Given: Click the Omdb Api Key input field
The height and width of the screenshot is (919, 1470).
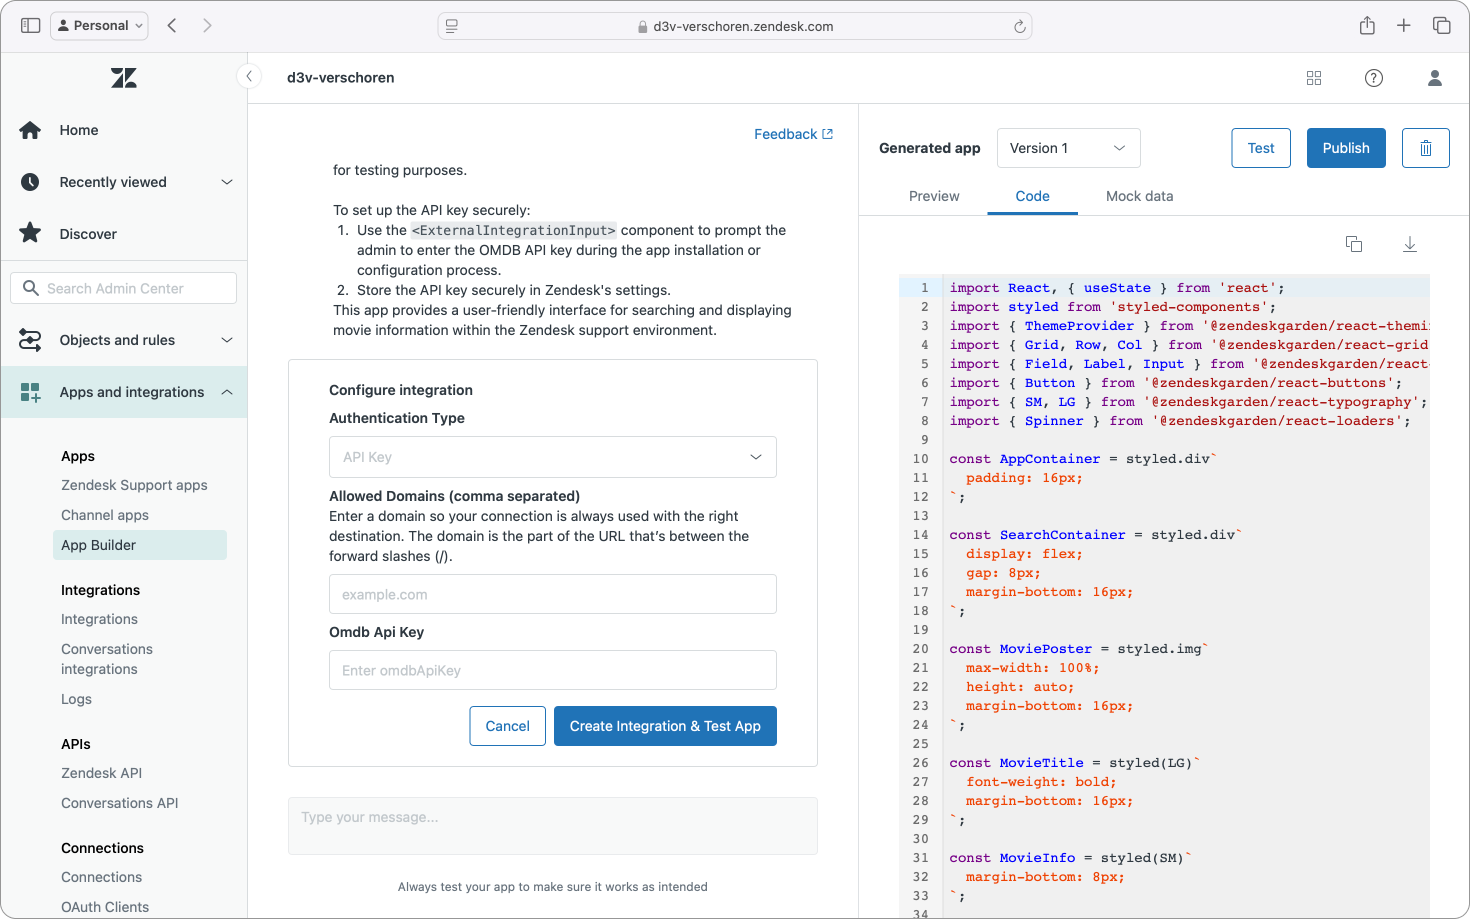Looking at the screenshot, I should 553,670.
